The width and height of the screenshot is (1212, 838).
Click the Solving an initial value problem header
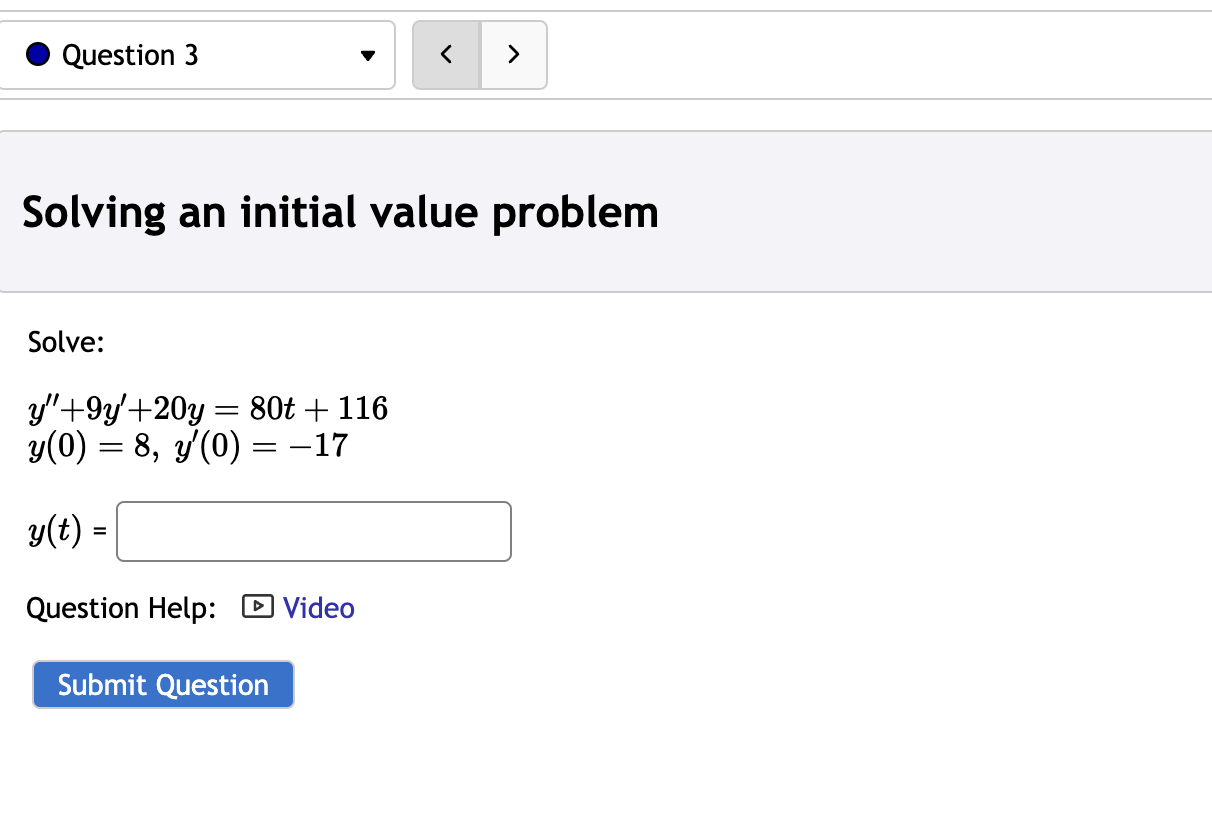340,212
